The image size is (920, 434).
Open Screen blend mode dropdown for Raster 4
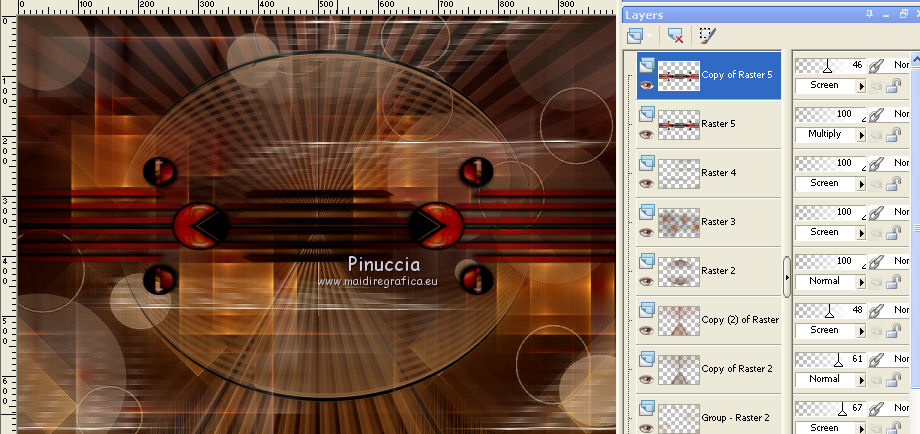tap(861, 184)
